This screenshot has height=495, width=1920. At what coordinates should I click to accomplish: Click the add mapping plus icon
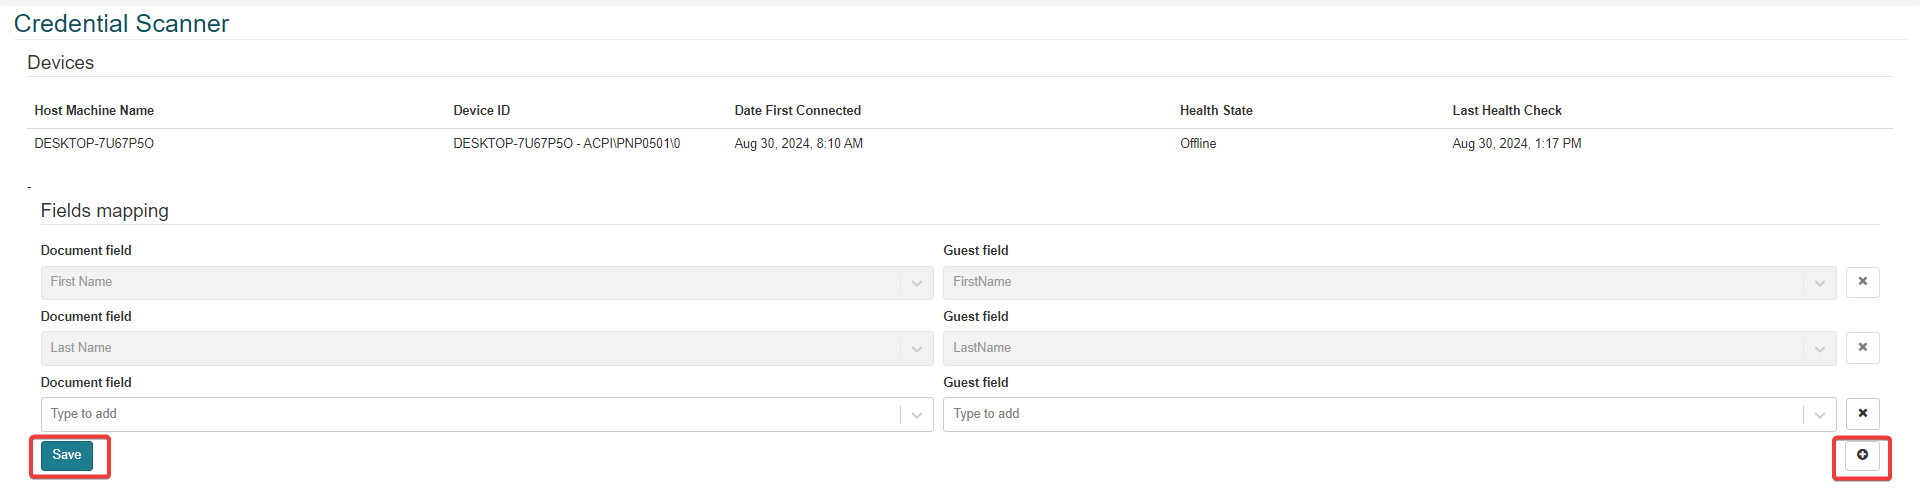pos(1862,455)
